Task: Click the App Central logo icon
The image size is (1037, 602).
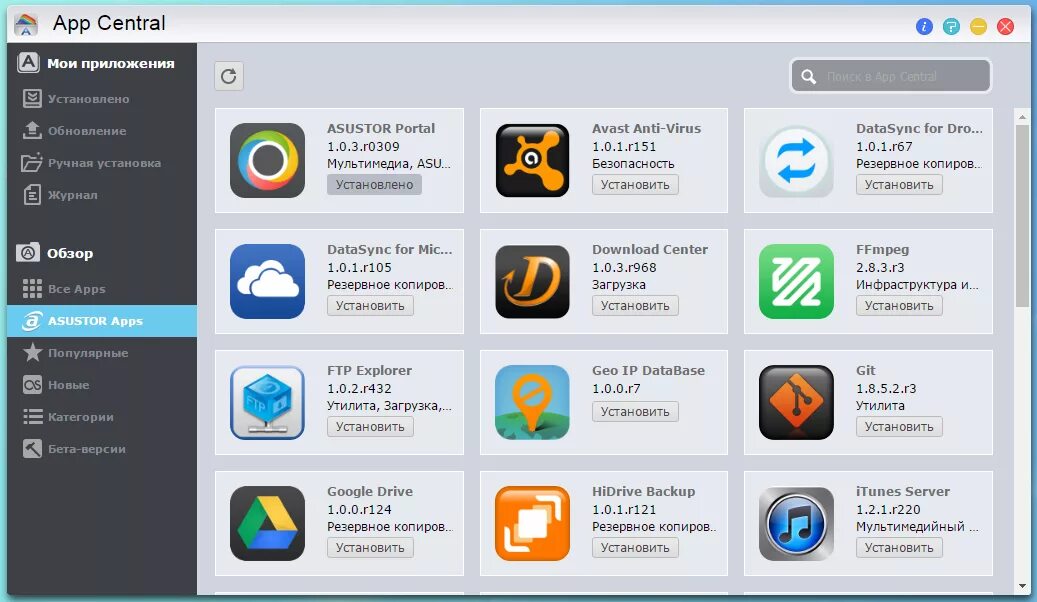Action: [x=26, y=24]
